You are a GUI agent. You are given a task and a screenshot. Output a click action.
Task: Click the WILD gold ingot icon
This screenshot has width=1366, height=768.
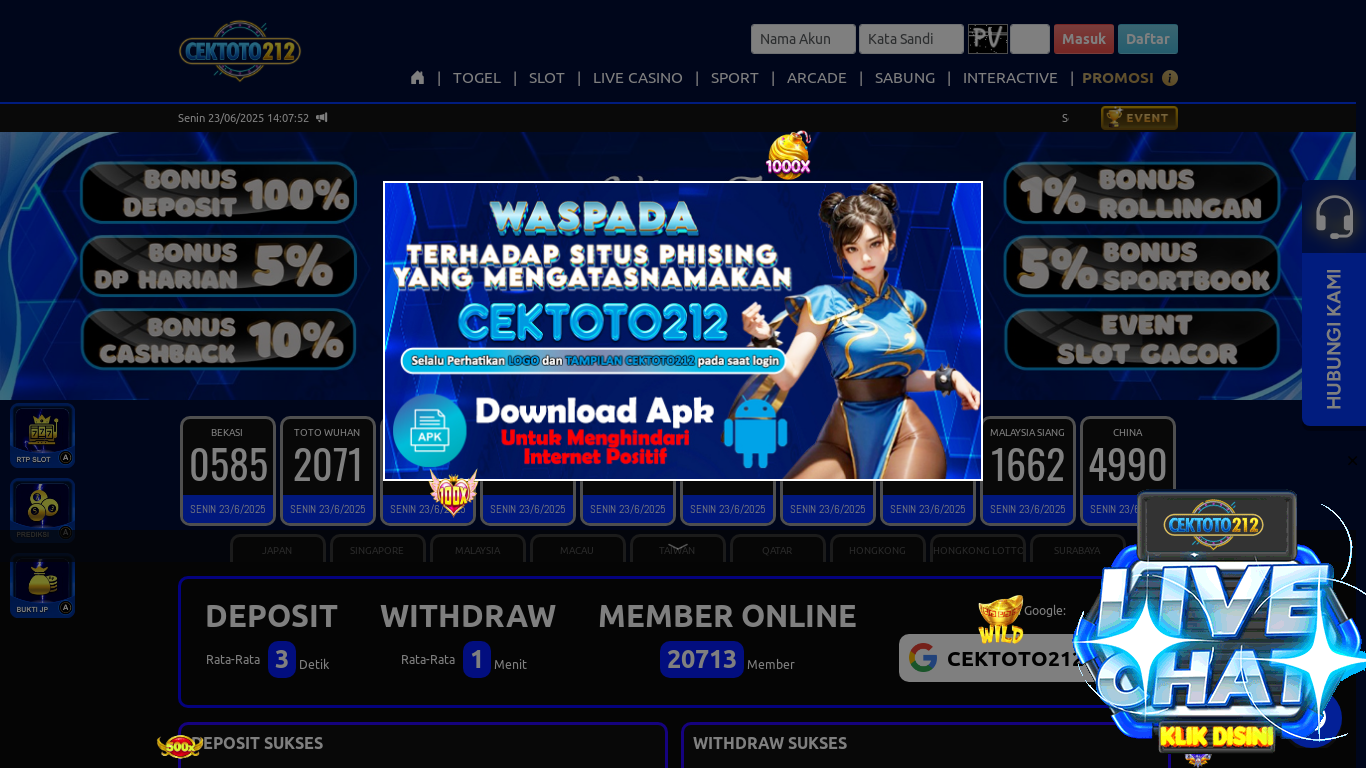coord(1001,619)
